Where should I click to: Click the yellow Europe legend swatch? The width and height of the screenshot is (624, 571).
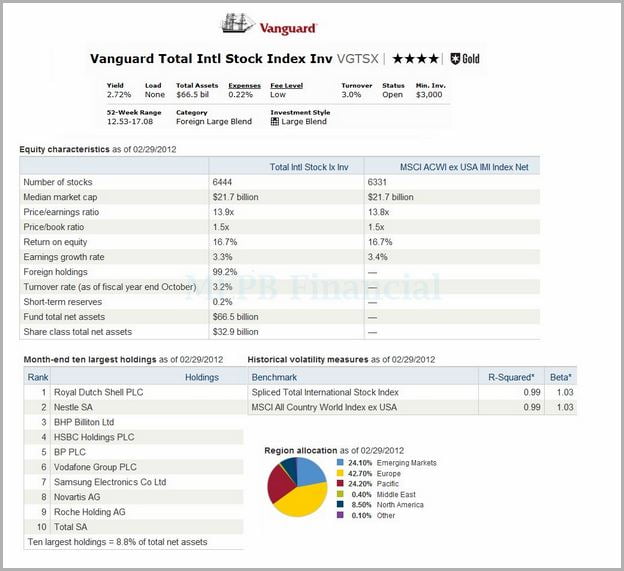(x=340, y=473)
